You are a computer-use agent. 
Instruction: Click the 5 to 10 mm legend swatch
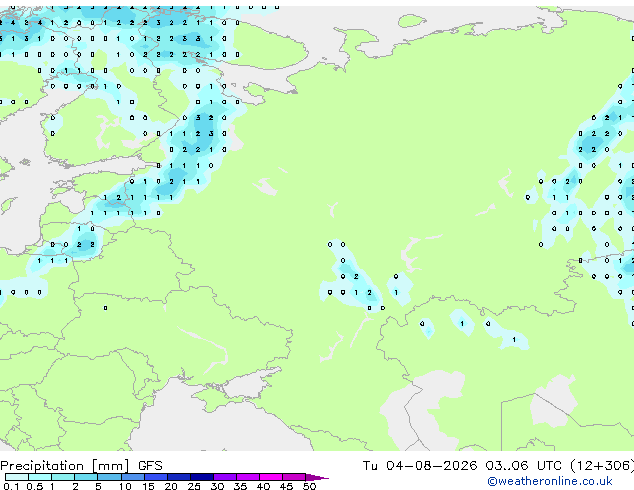[109, 477]
